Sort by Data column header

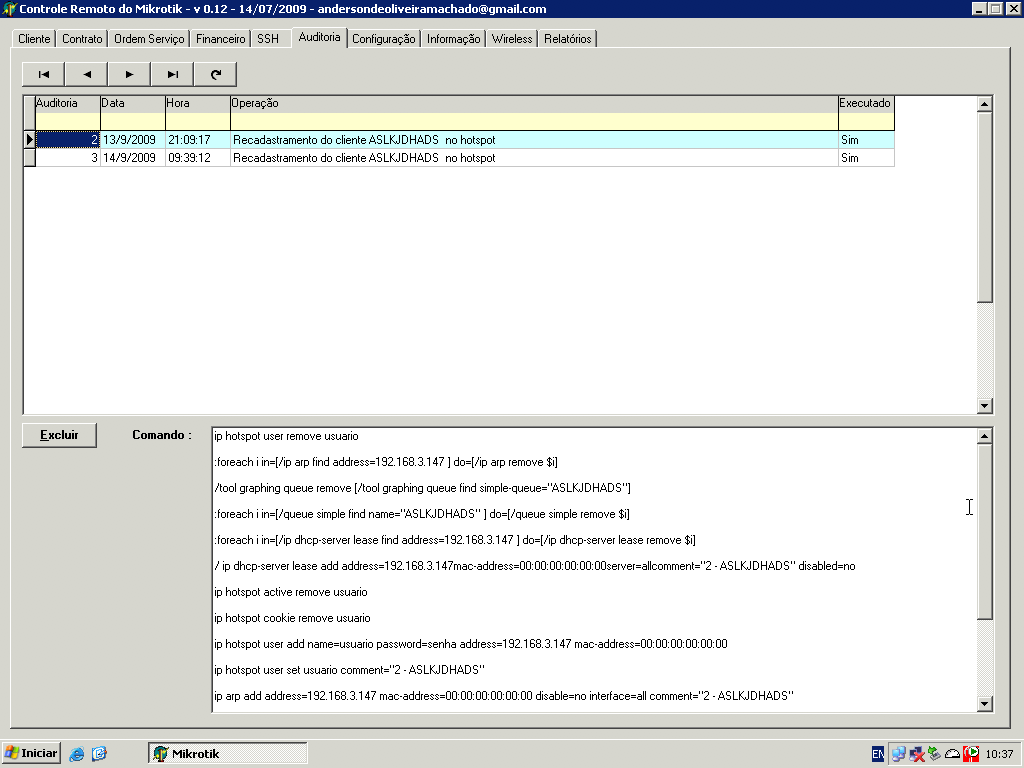[133, 103]
